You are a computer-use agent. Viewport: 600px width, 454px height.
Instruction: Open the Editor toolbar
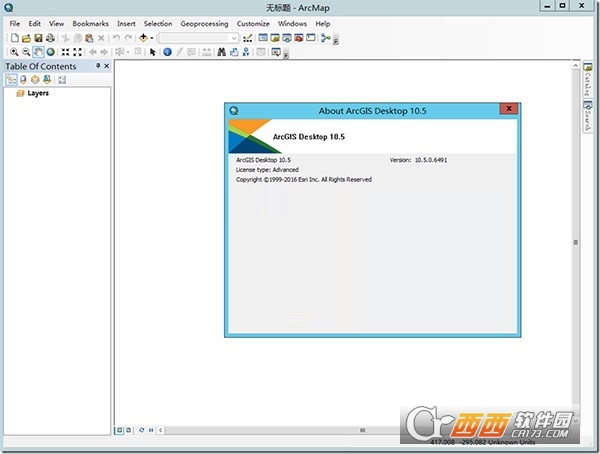pyautogui.click(x=248, y=38)
